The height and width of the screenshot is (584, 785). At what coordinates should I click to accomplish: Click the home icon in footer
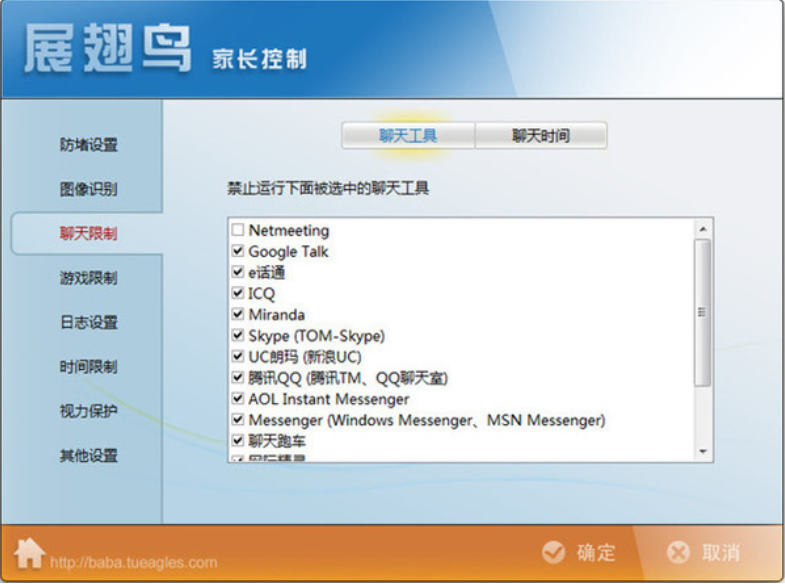point(29,553)
